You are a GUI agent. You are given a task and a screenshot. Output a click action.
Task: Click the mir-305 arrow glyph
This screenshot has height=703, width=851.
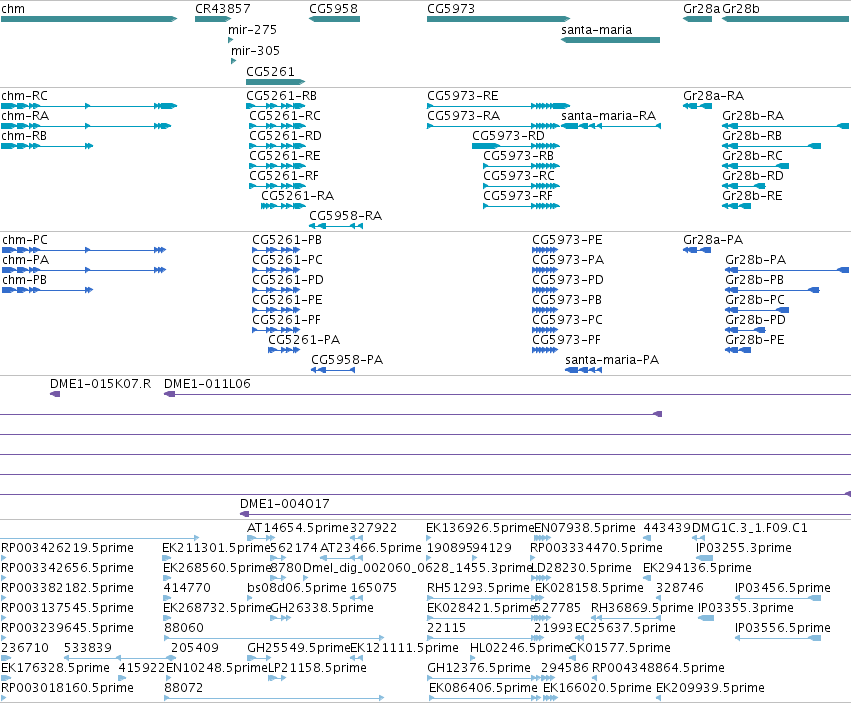pos(233,61)
